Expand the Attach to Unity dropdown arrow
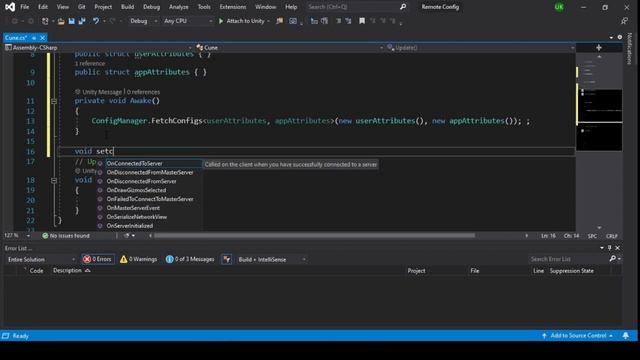The image size is (640, 360). pyautogui.click(x=268, y=21)
